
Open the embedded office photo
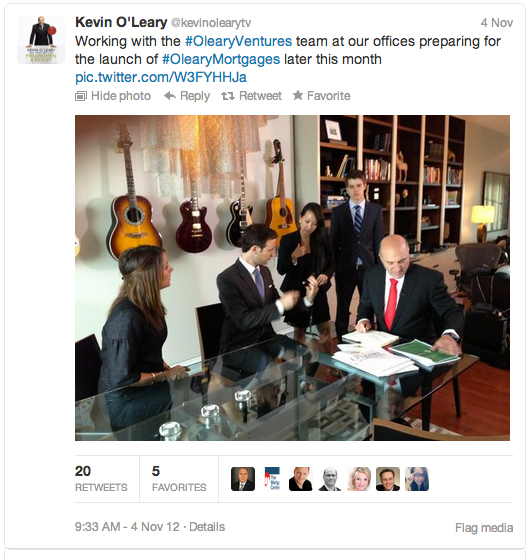pyautogui.click(x=292, y=278)
